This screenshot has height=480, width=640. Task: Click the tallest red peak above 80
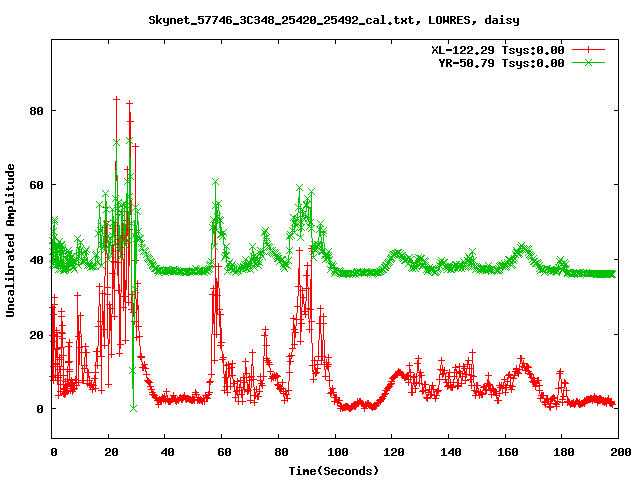(x=116, y=99)
